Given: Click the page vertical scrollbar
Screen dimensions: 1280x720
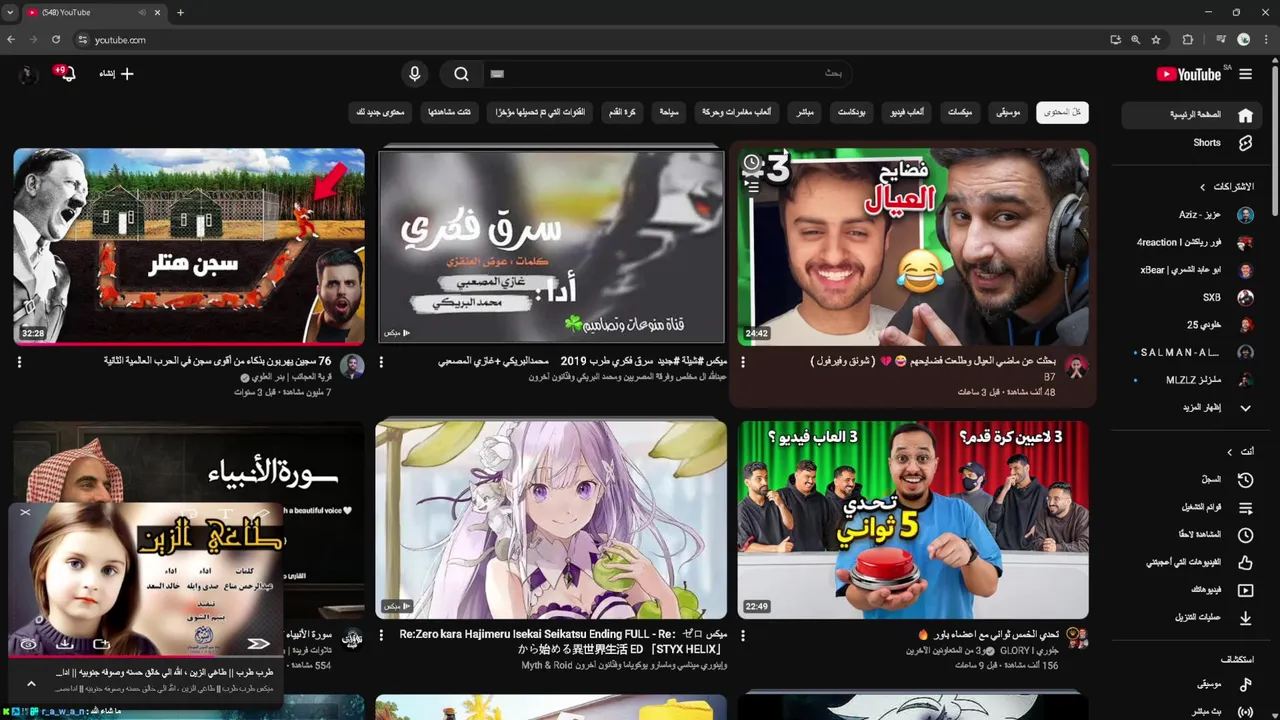Looking at the screenshot, I should [x=1274, y=140].
